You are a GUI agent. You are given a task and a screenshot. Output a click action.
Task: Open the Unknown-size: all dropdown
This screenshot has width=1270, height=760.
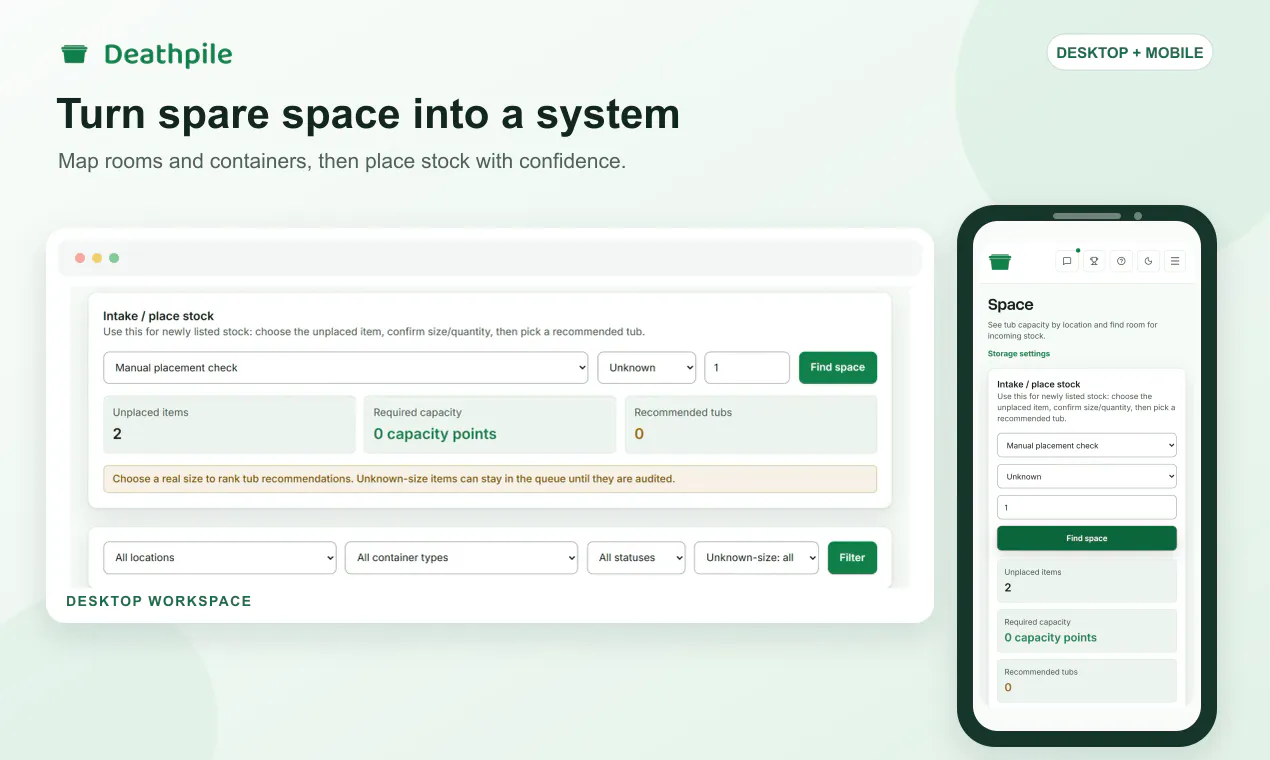(x=757, y=558)
